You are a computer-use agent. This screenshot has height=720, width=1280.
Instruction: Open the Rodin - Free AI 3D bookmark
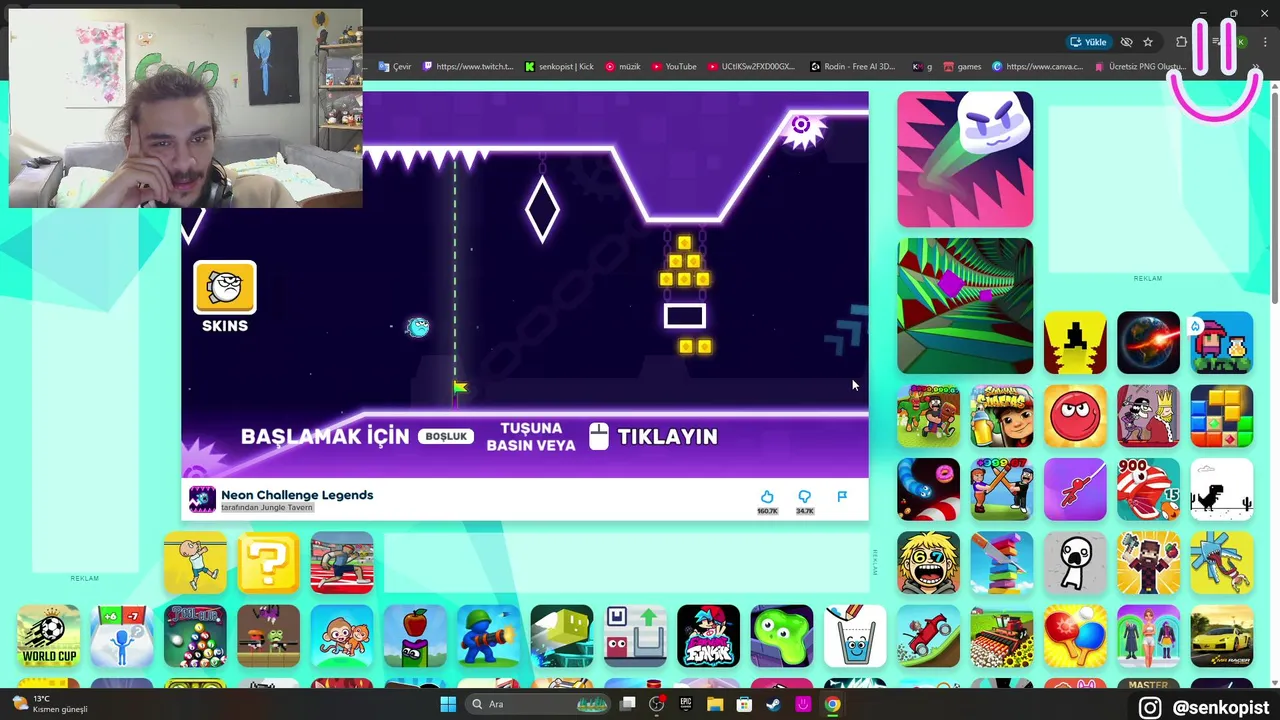[x=852, y=67]
